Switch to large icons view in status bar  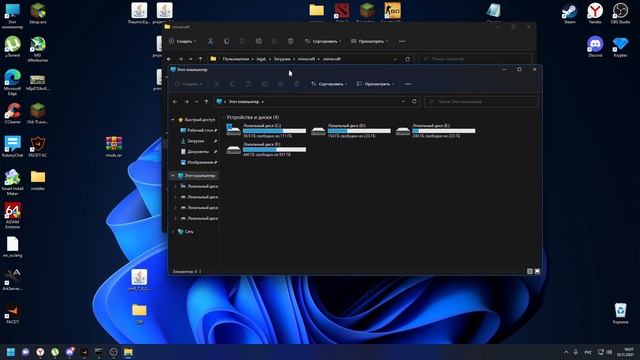(537, 271)
